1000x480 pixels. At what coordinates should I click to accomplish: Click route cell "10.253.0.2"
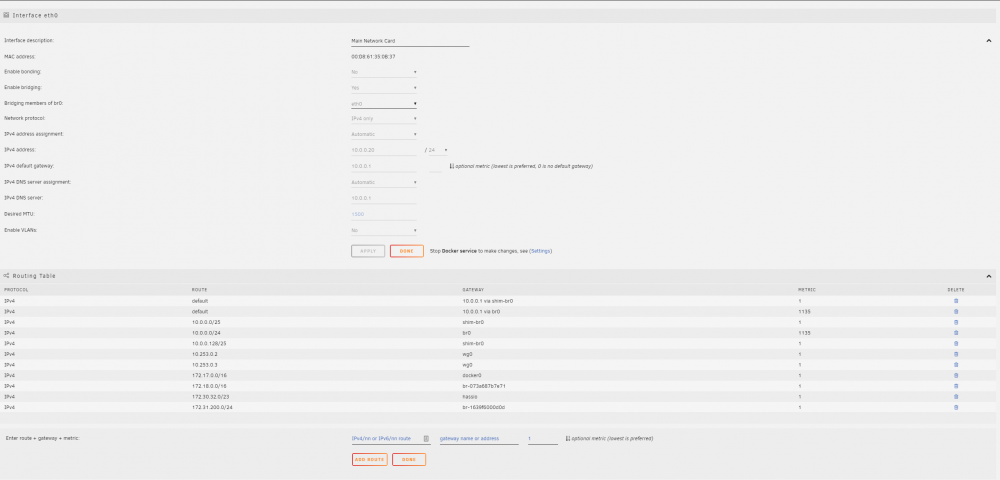coord(203,354)
